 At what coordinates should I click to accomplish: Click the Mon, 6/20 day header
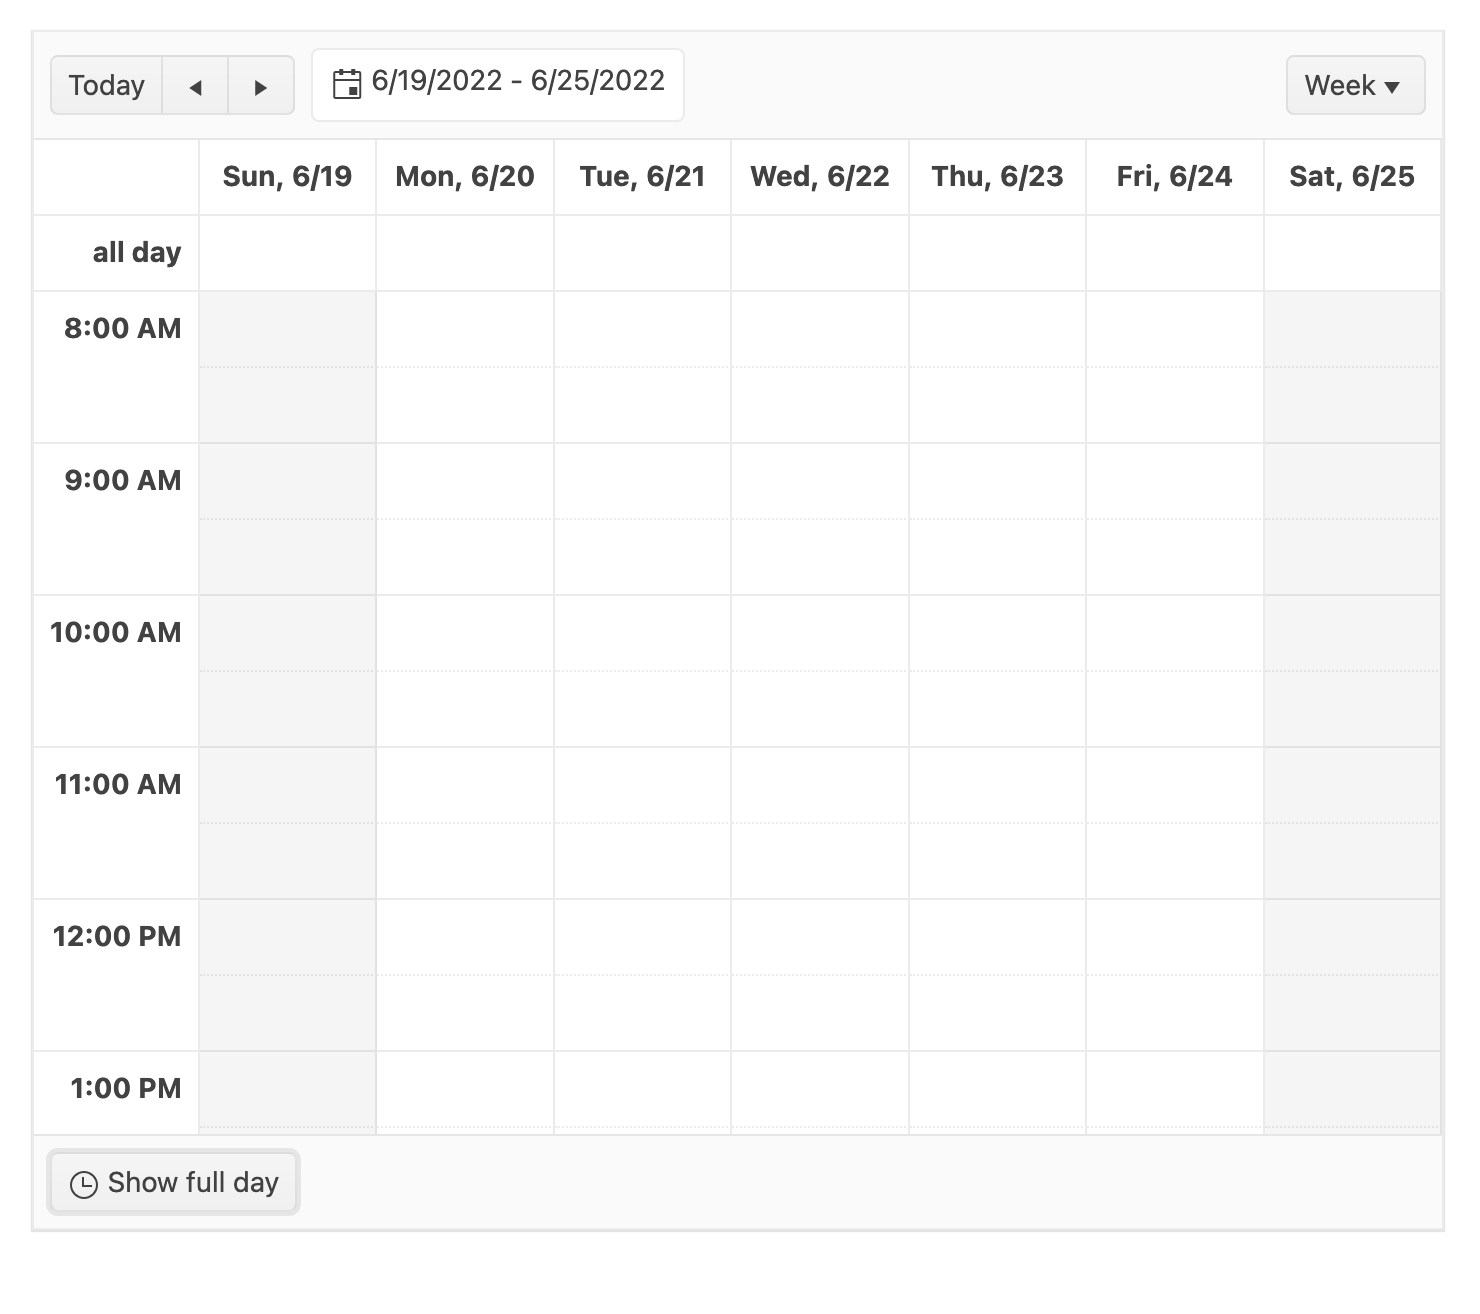coord(465,177)
